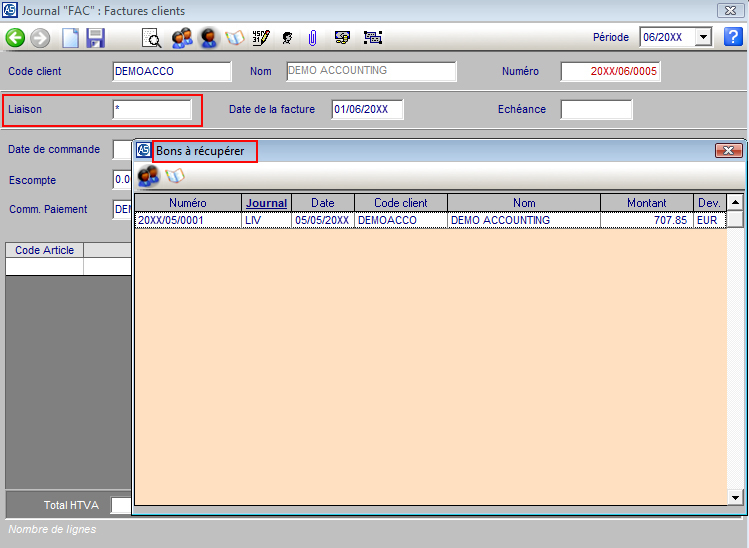This screenshot has height=548, width=749.
Task: Click book icon in Bons à récupérer toolbar
Action: (175, 176)
